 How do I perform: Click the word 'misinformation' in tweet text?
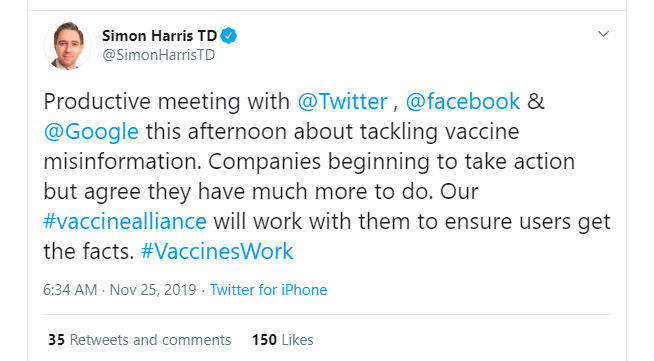122,161
